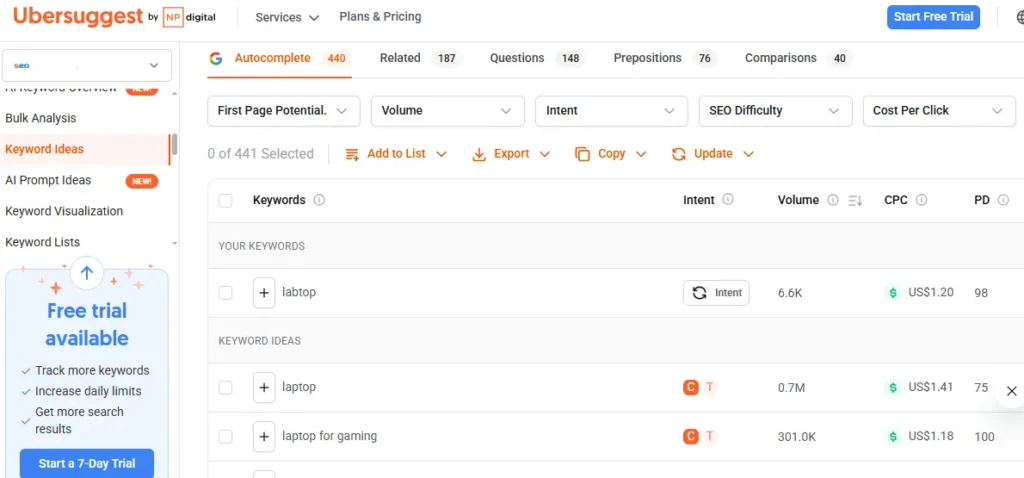This screenshot has height=478, width=1024.
Task: Open the globe language selector
Action: pyautogui.click(x=1019, y=17)
